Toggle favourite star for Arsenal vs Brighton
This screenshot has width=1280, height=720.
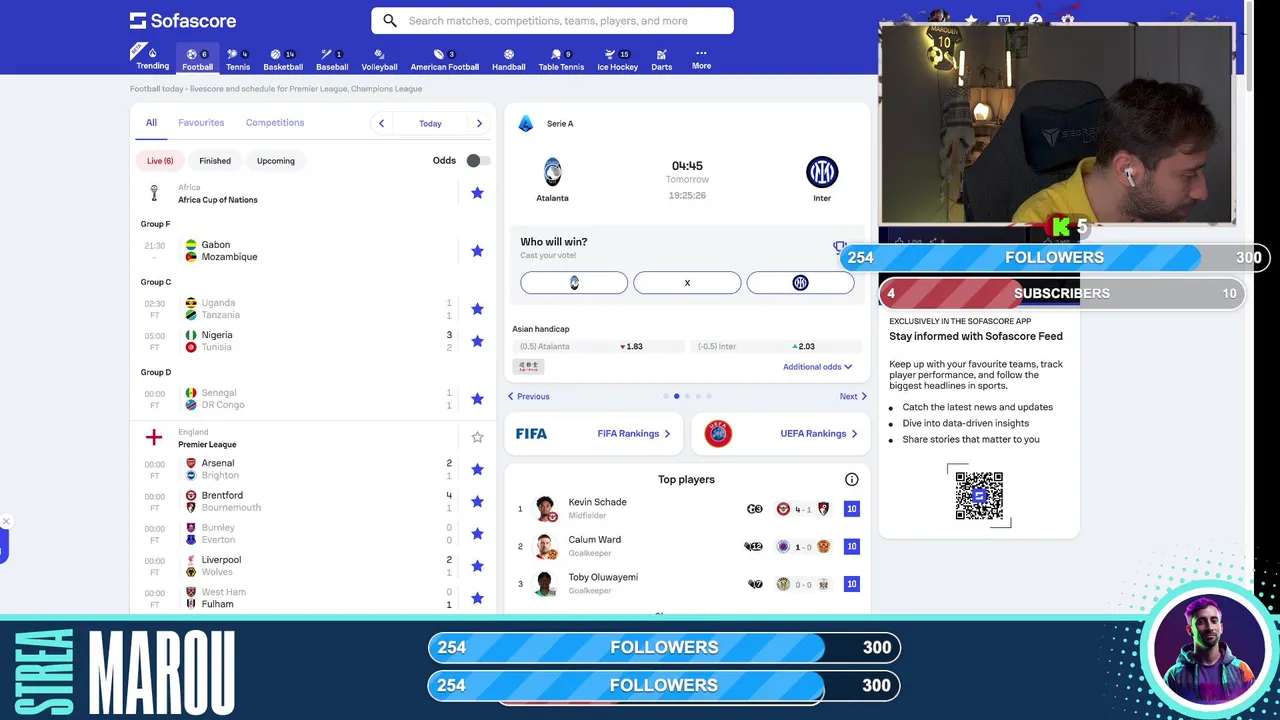tap(477, 469)
